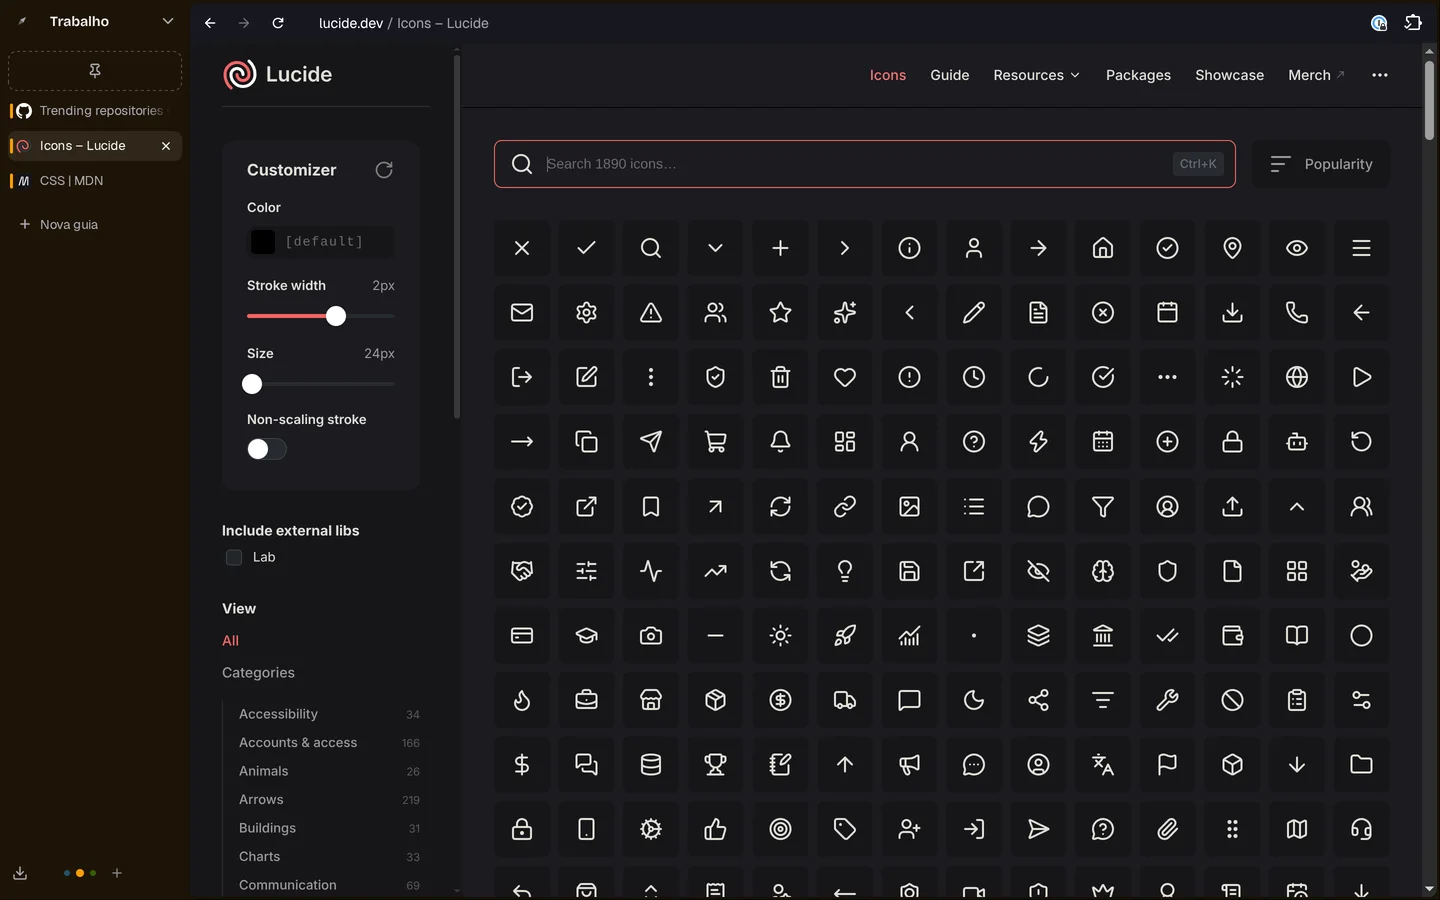Pick the graduation cap icon

(x=586, y=636)
